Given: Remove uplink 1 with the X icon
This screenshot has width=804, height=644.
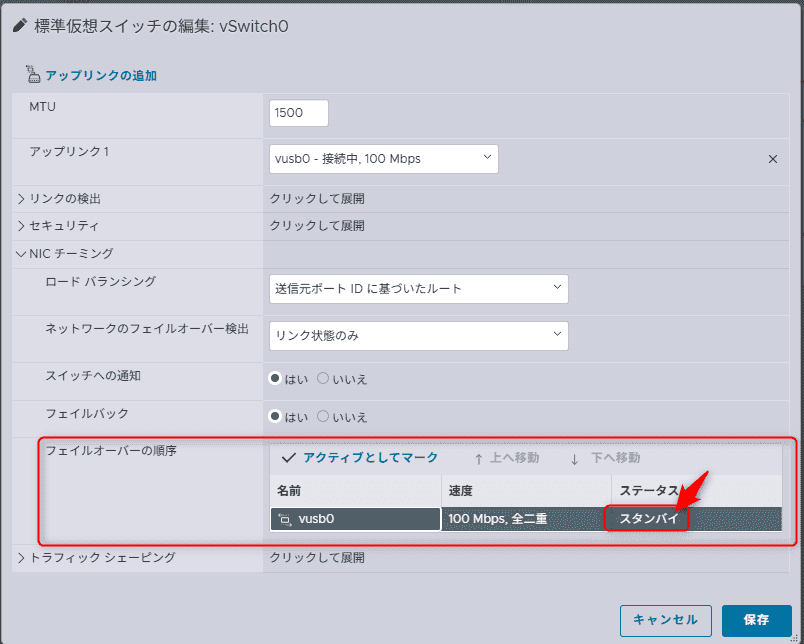Looking at the screenshot, I should click(x=773, y=159).
